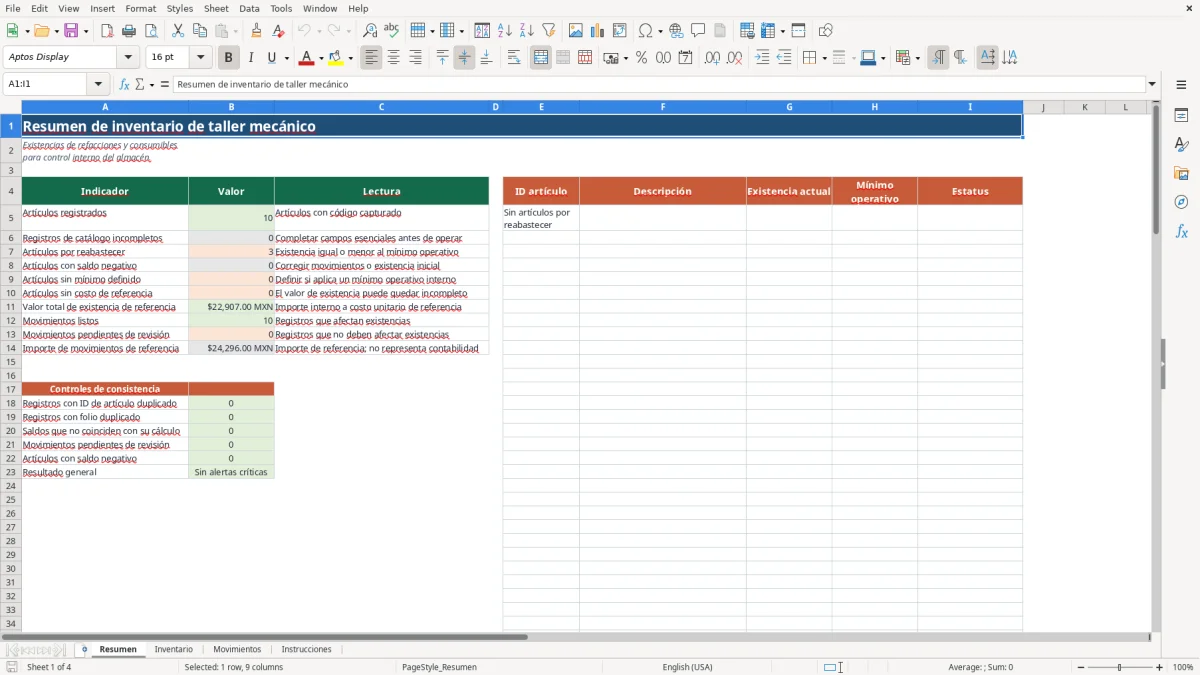The image size is (1200, 675).
Task: Zoom in with the plus button
Action: click(1159, 667)
